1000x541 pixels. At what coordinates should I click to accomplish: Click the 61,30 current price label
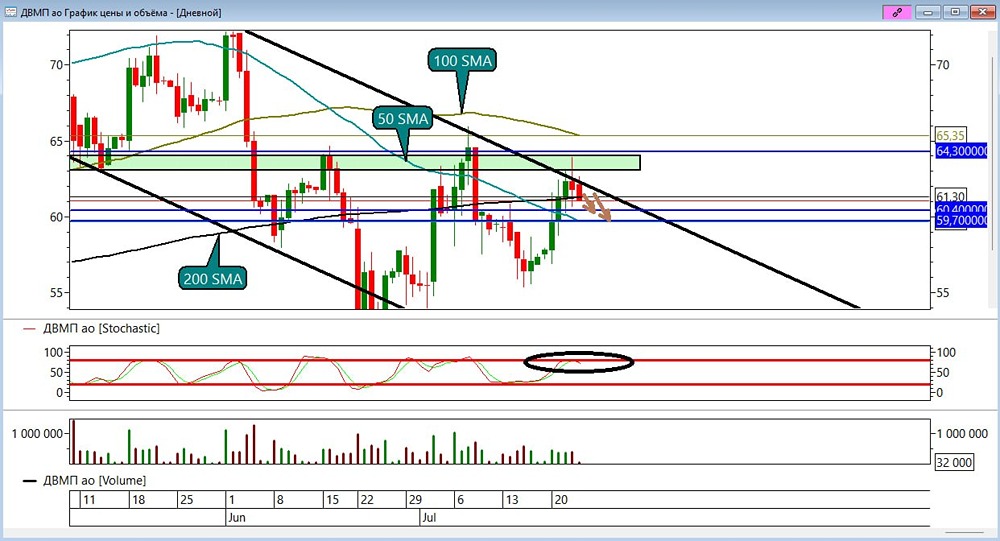950,196
